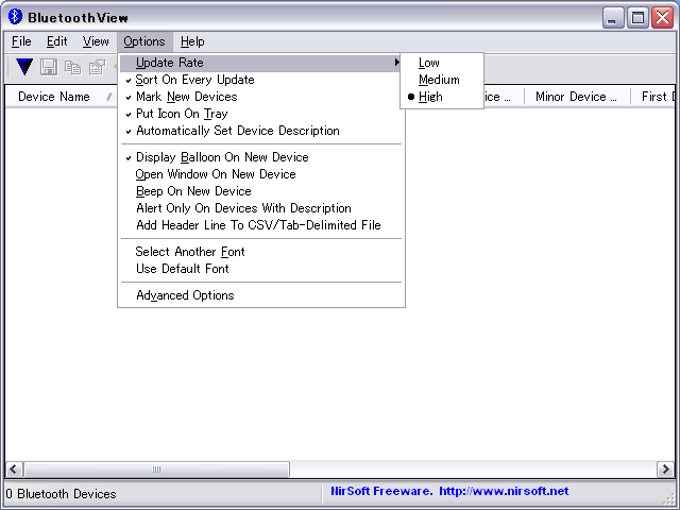The image size is (680, 510).
Task: Enable Beep On New Device
Action: point(262,191)
